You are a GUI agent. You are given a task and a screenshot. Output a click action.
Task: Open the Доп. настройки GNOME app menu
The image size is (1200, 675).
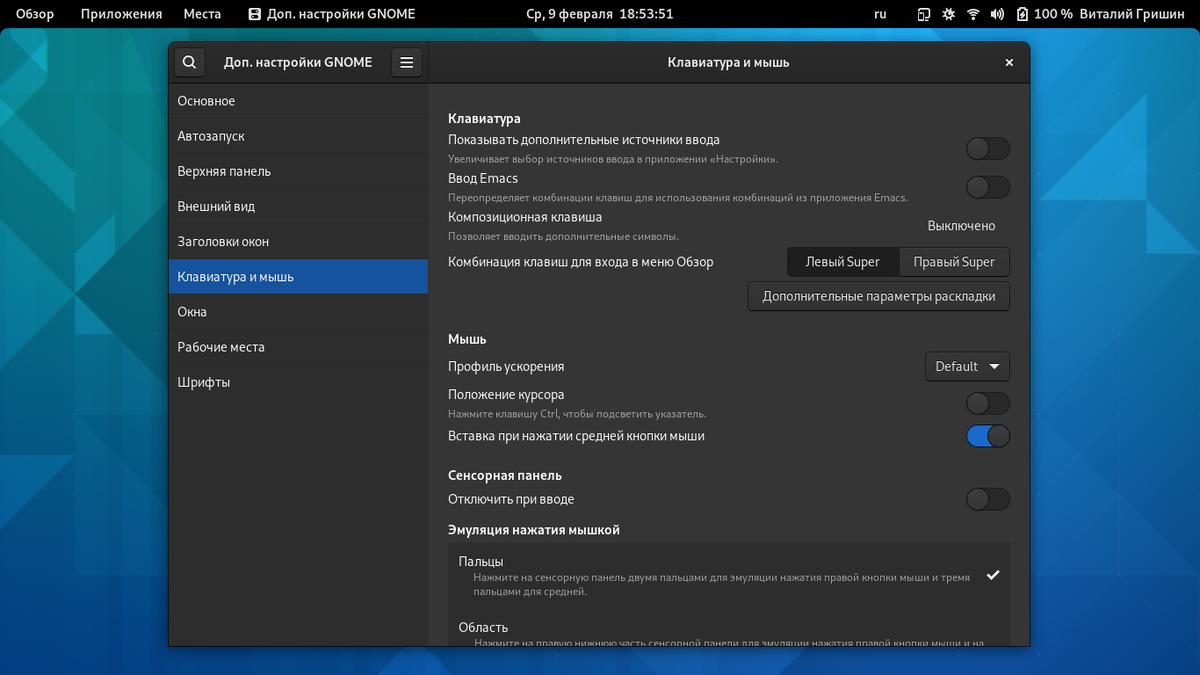(331, 14)
